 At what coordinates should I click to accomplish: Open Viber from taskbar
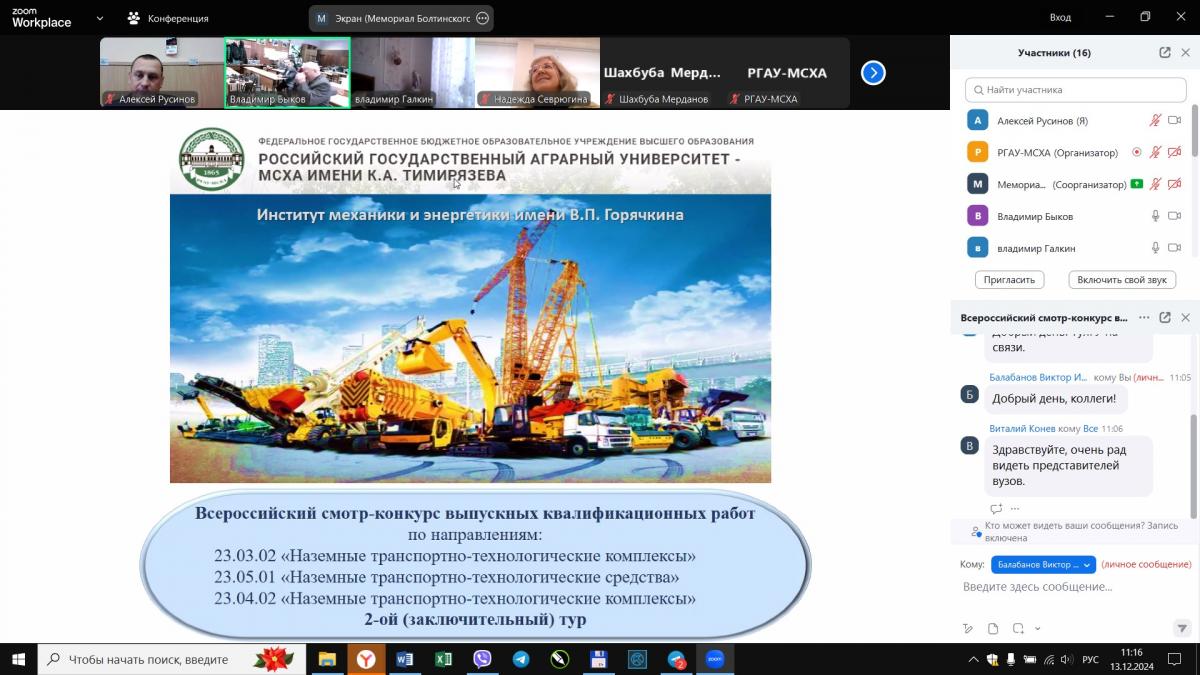point(483,660)
